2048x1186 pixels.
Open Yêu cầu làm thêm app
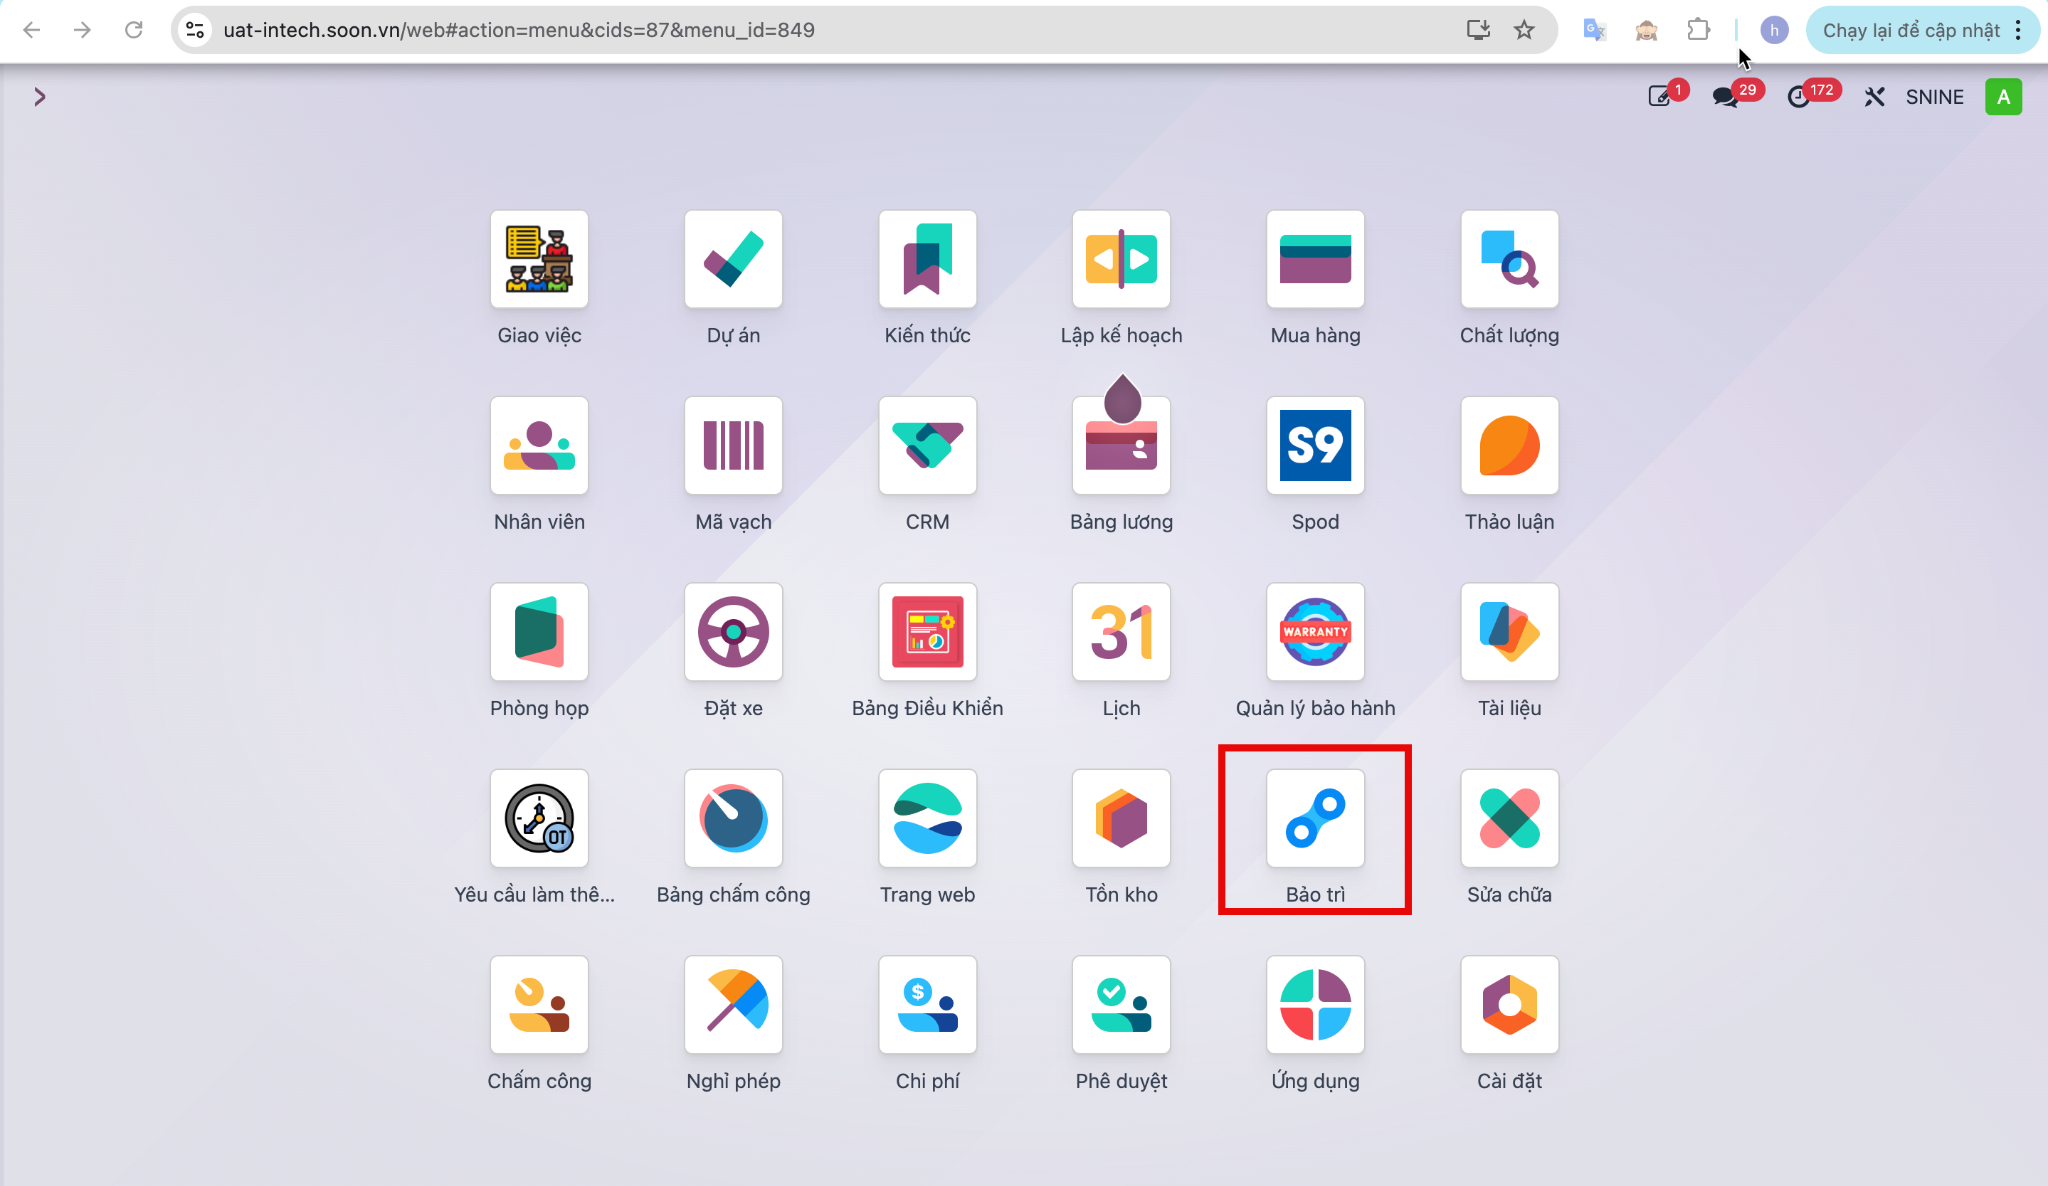click(539, 818)
